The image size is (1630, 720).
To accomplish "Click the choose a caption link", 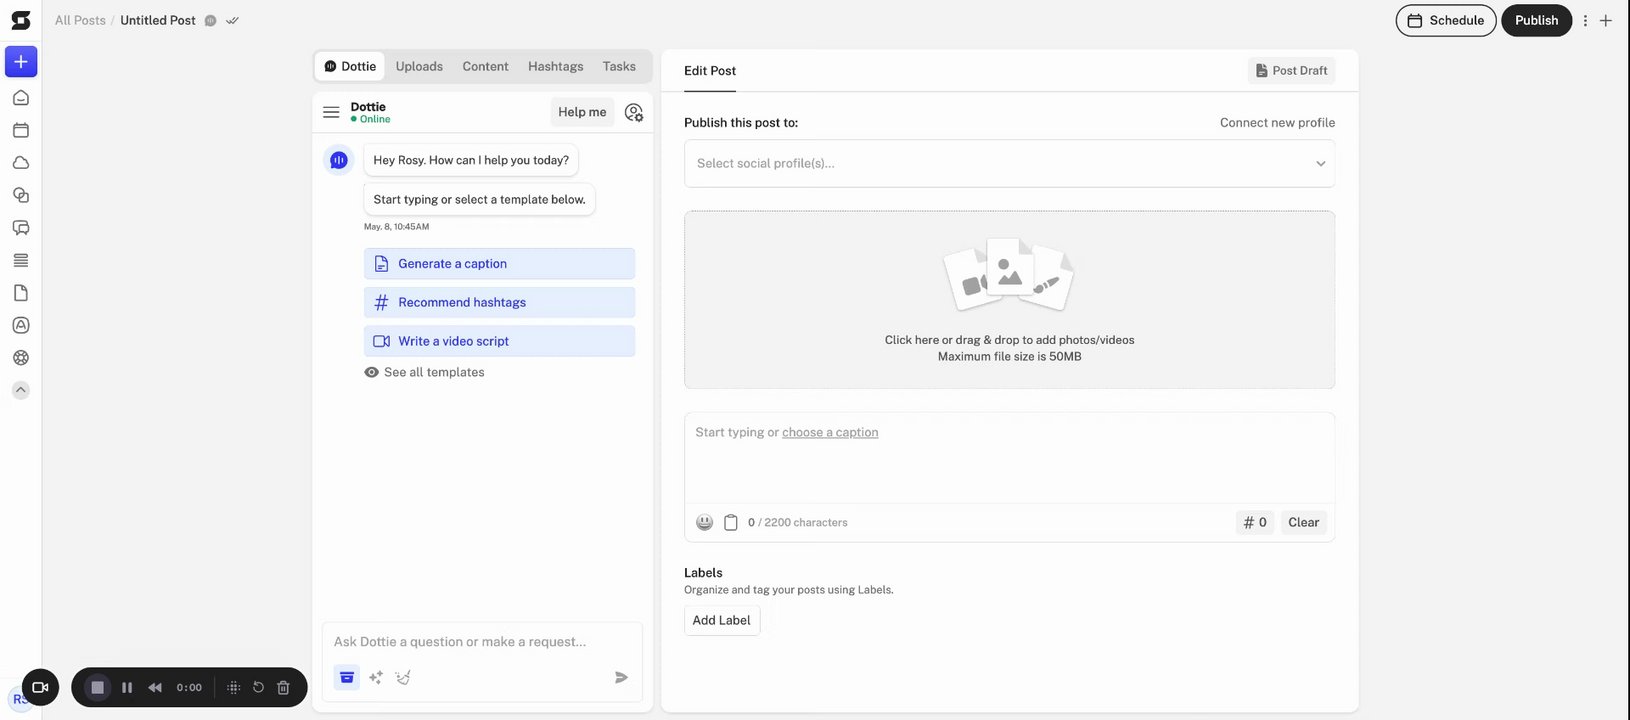I will point(830,433).
